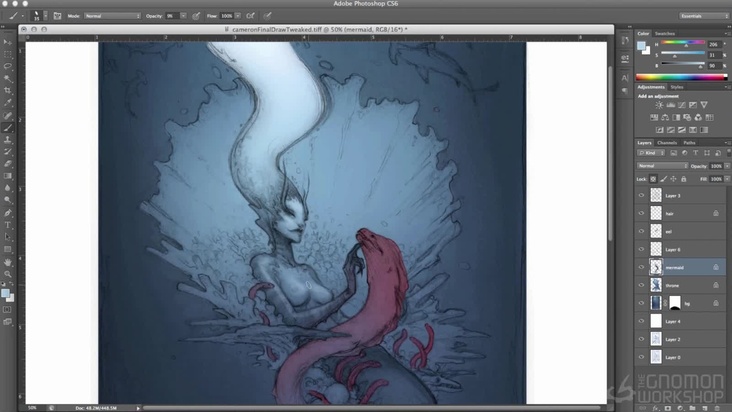Toggle visibility of the hair layer
732x412 pixels.
pyautogui.click(x=641, y=213)
